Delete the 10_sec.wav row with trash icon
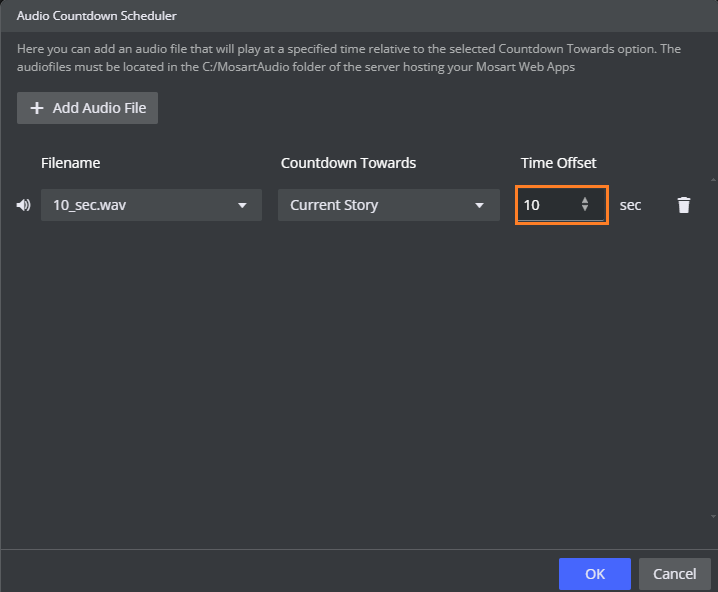This screenshot has width=718, height=592. [684, 205]
